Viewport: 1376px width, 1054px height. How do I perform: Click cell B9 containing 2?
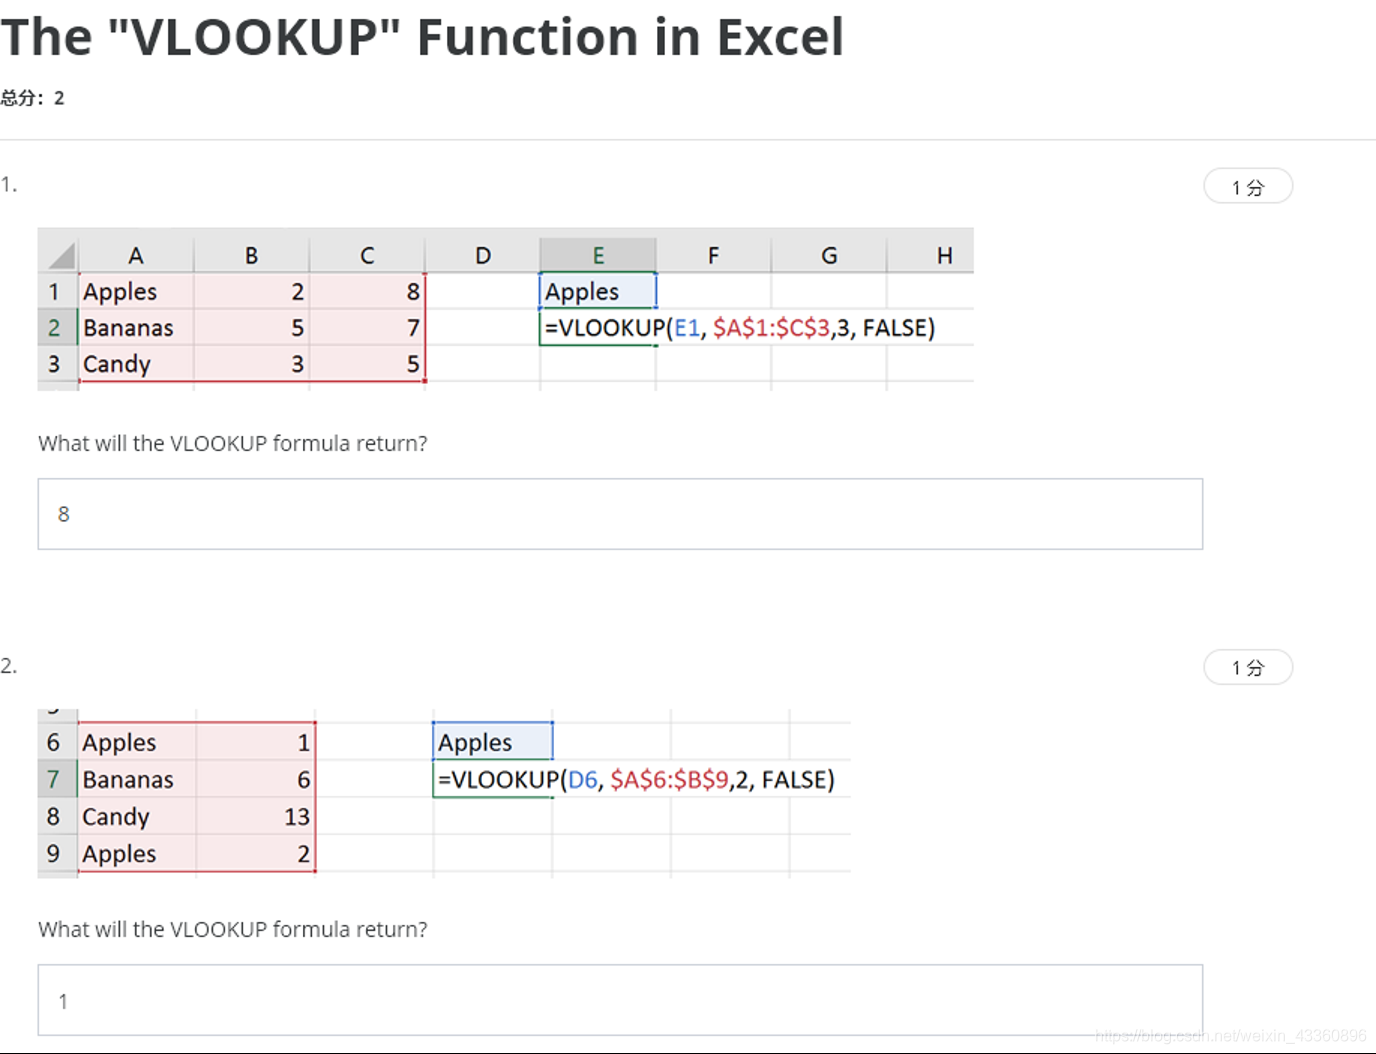click(256, 854)
